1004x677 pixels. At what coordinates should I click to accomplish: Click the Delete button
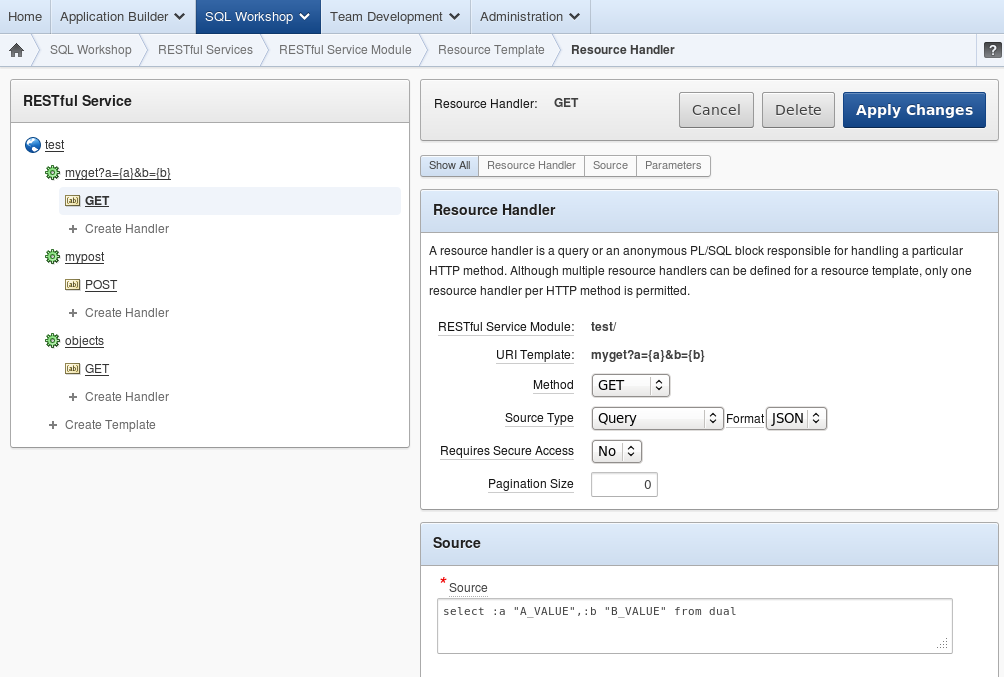coord(798,110)
